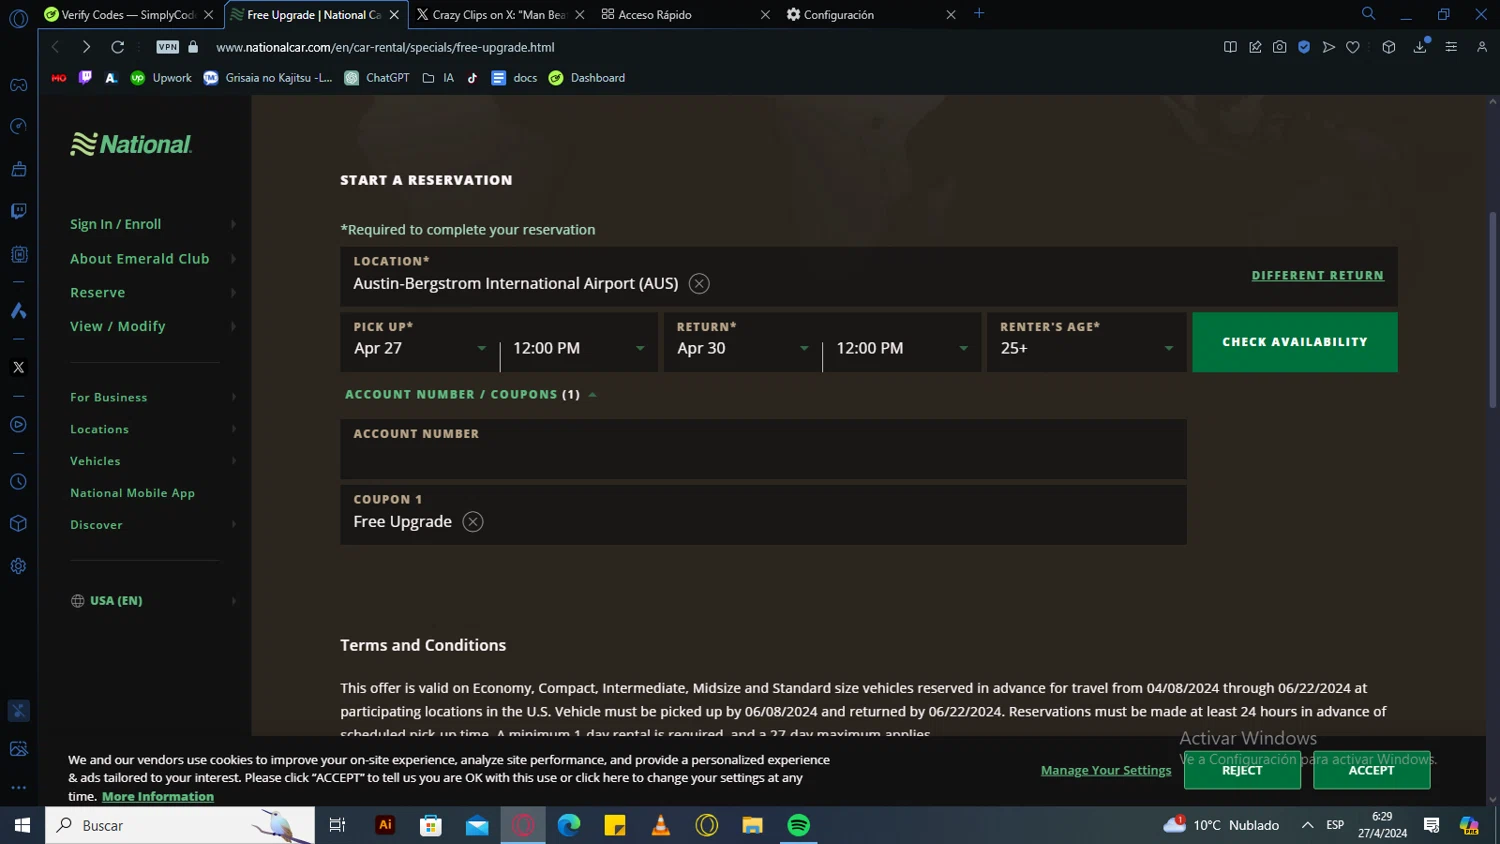Search tabs magnifier icon
The height and width of the screenshot is (844, 1500).
1368,14
